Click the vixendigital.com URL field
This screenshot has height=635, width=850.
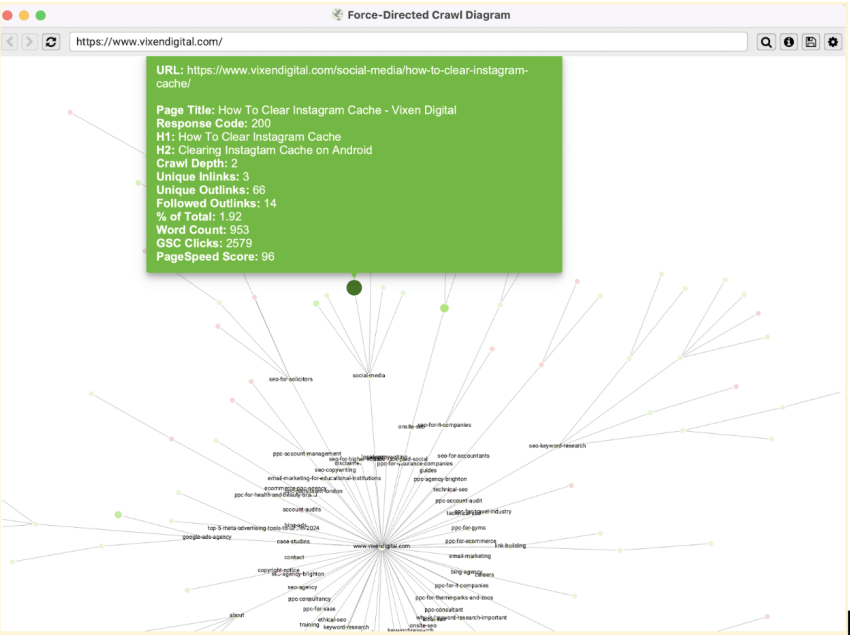pos(408,42)
